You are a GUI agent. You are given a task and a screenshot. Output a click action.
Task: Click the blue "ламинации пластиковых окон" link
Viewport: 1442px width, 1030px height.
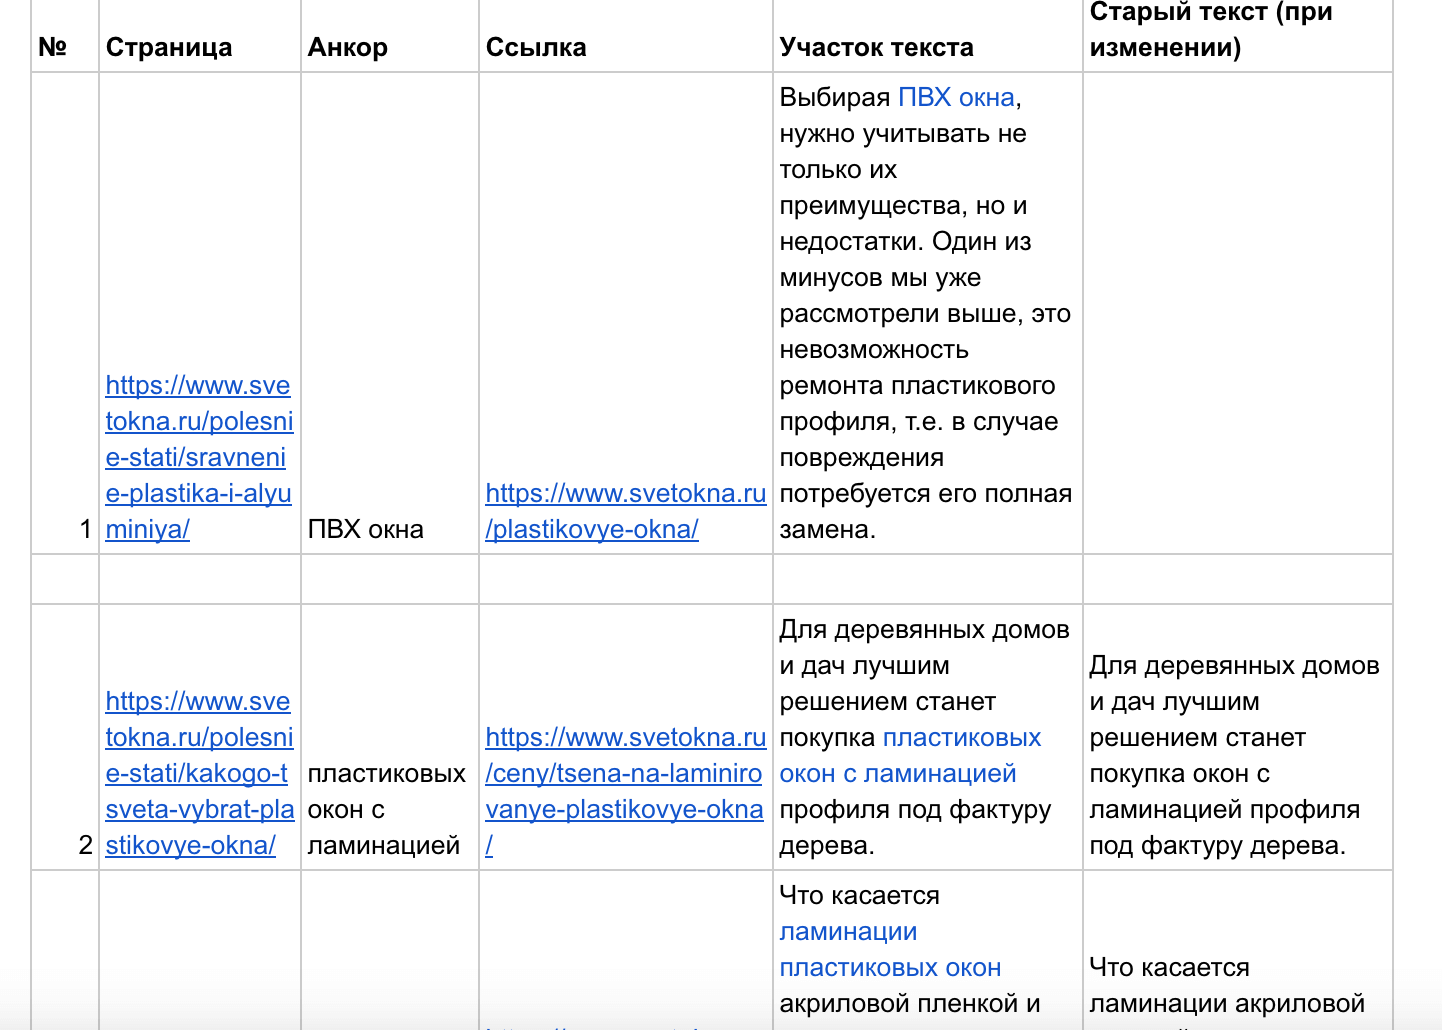(x=889, y=950)
